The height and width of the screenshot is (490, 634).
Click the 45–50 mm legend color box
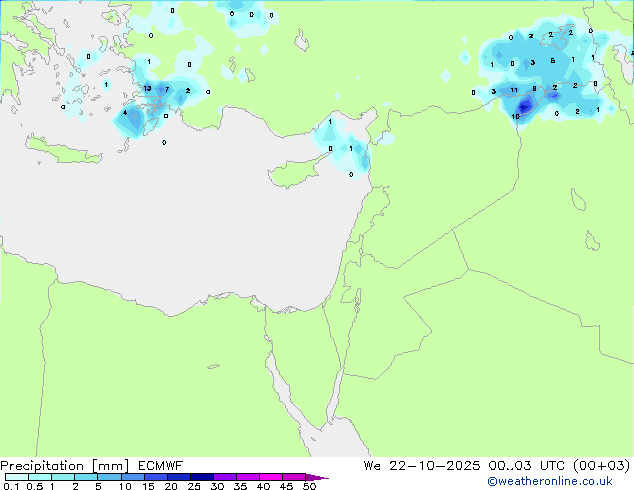pyautogui.click(x=294, y=477)
